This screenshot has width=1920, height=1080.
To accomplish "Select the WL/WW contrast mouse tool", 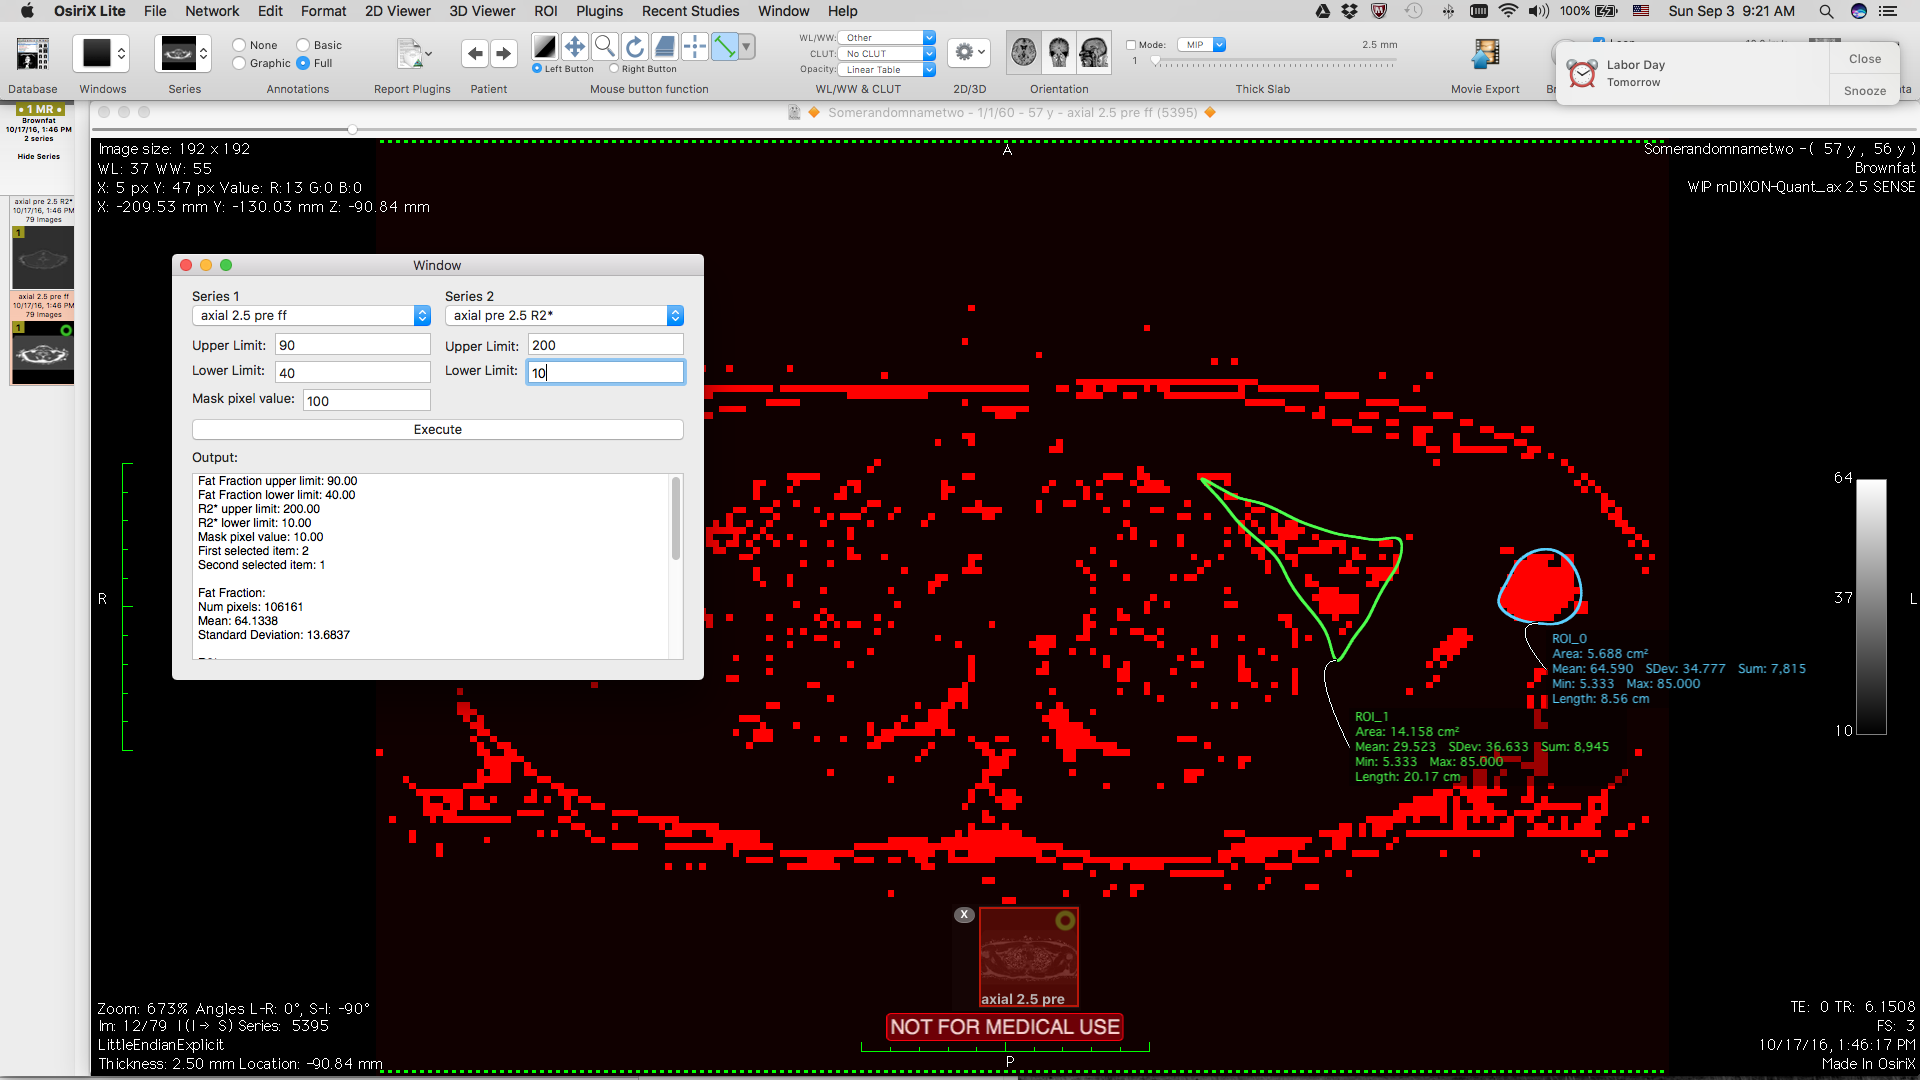I will click(544, 47).
